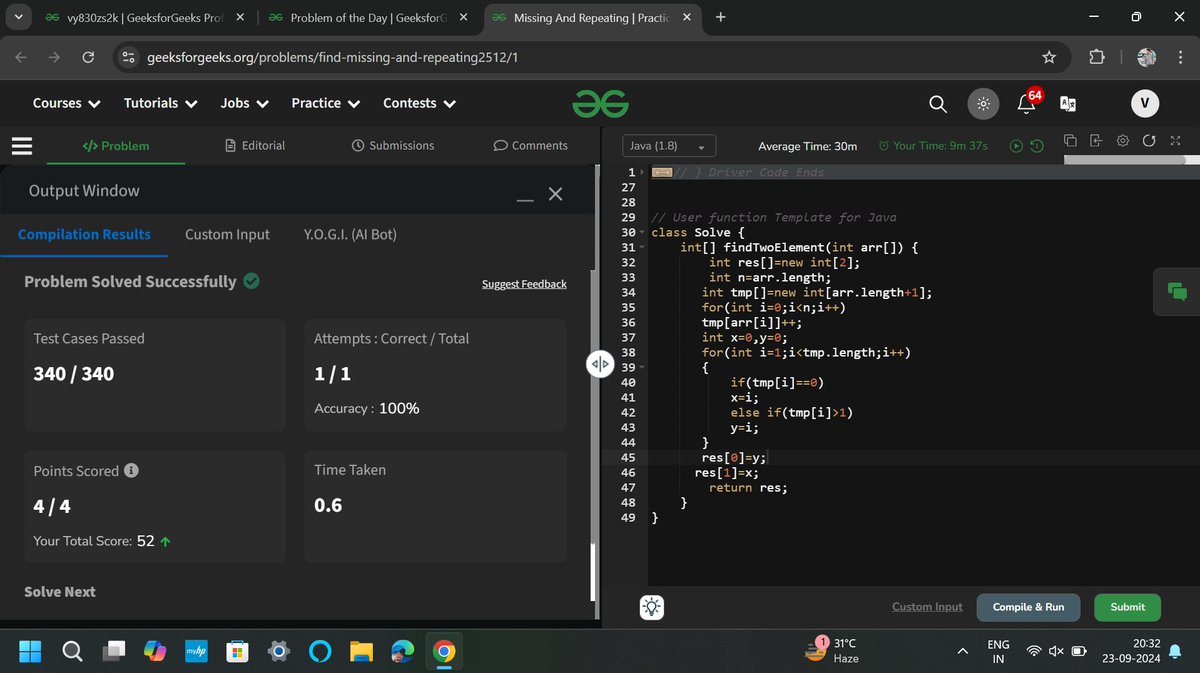Click the panel splitter arrows handle

click(x=598, y=365)
